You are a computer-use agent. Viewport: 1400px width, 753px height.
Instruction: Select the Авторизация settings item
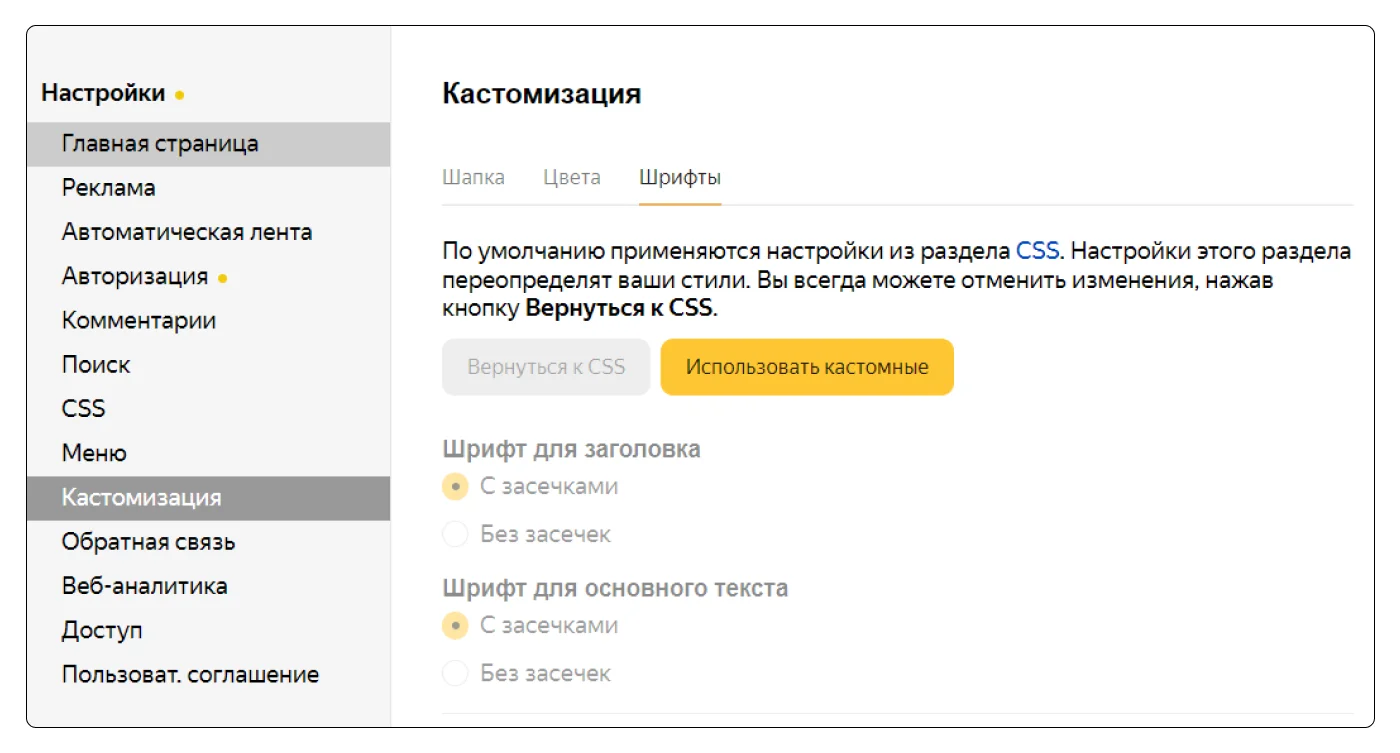click(135, 276)
